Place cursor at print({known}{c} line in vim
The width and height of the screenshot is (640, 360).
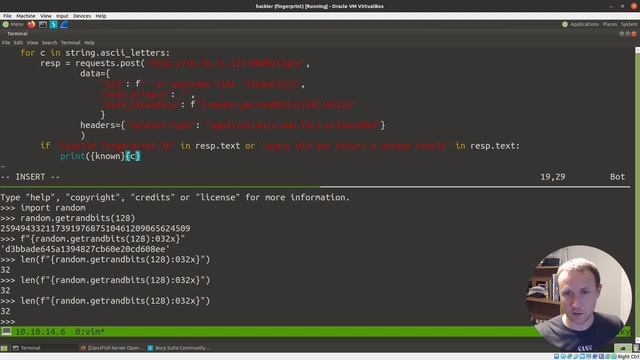pyautogui.click(x=100, y=156)
